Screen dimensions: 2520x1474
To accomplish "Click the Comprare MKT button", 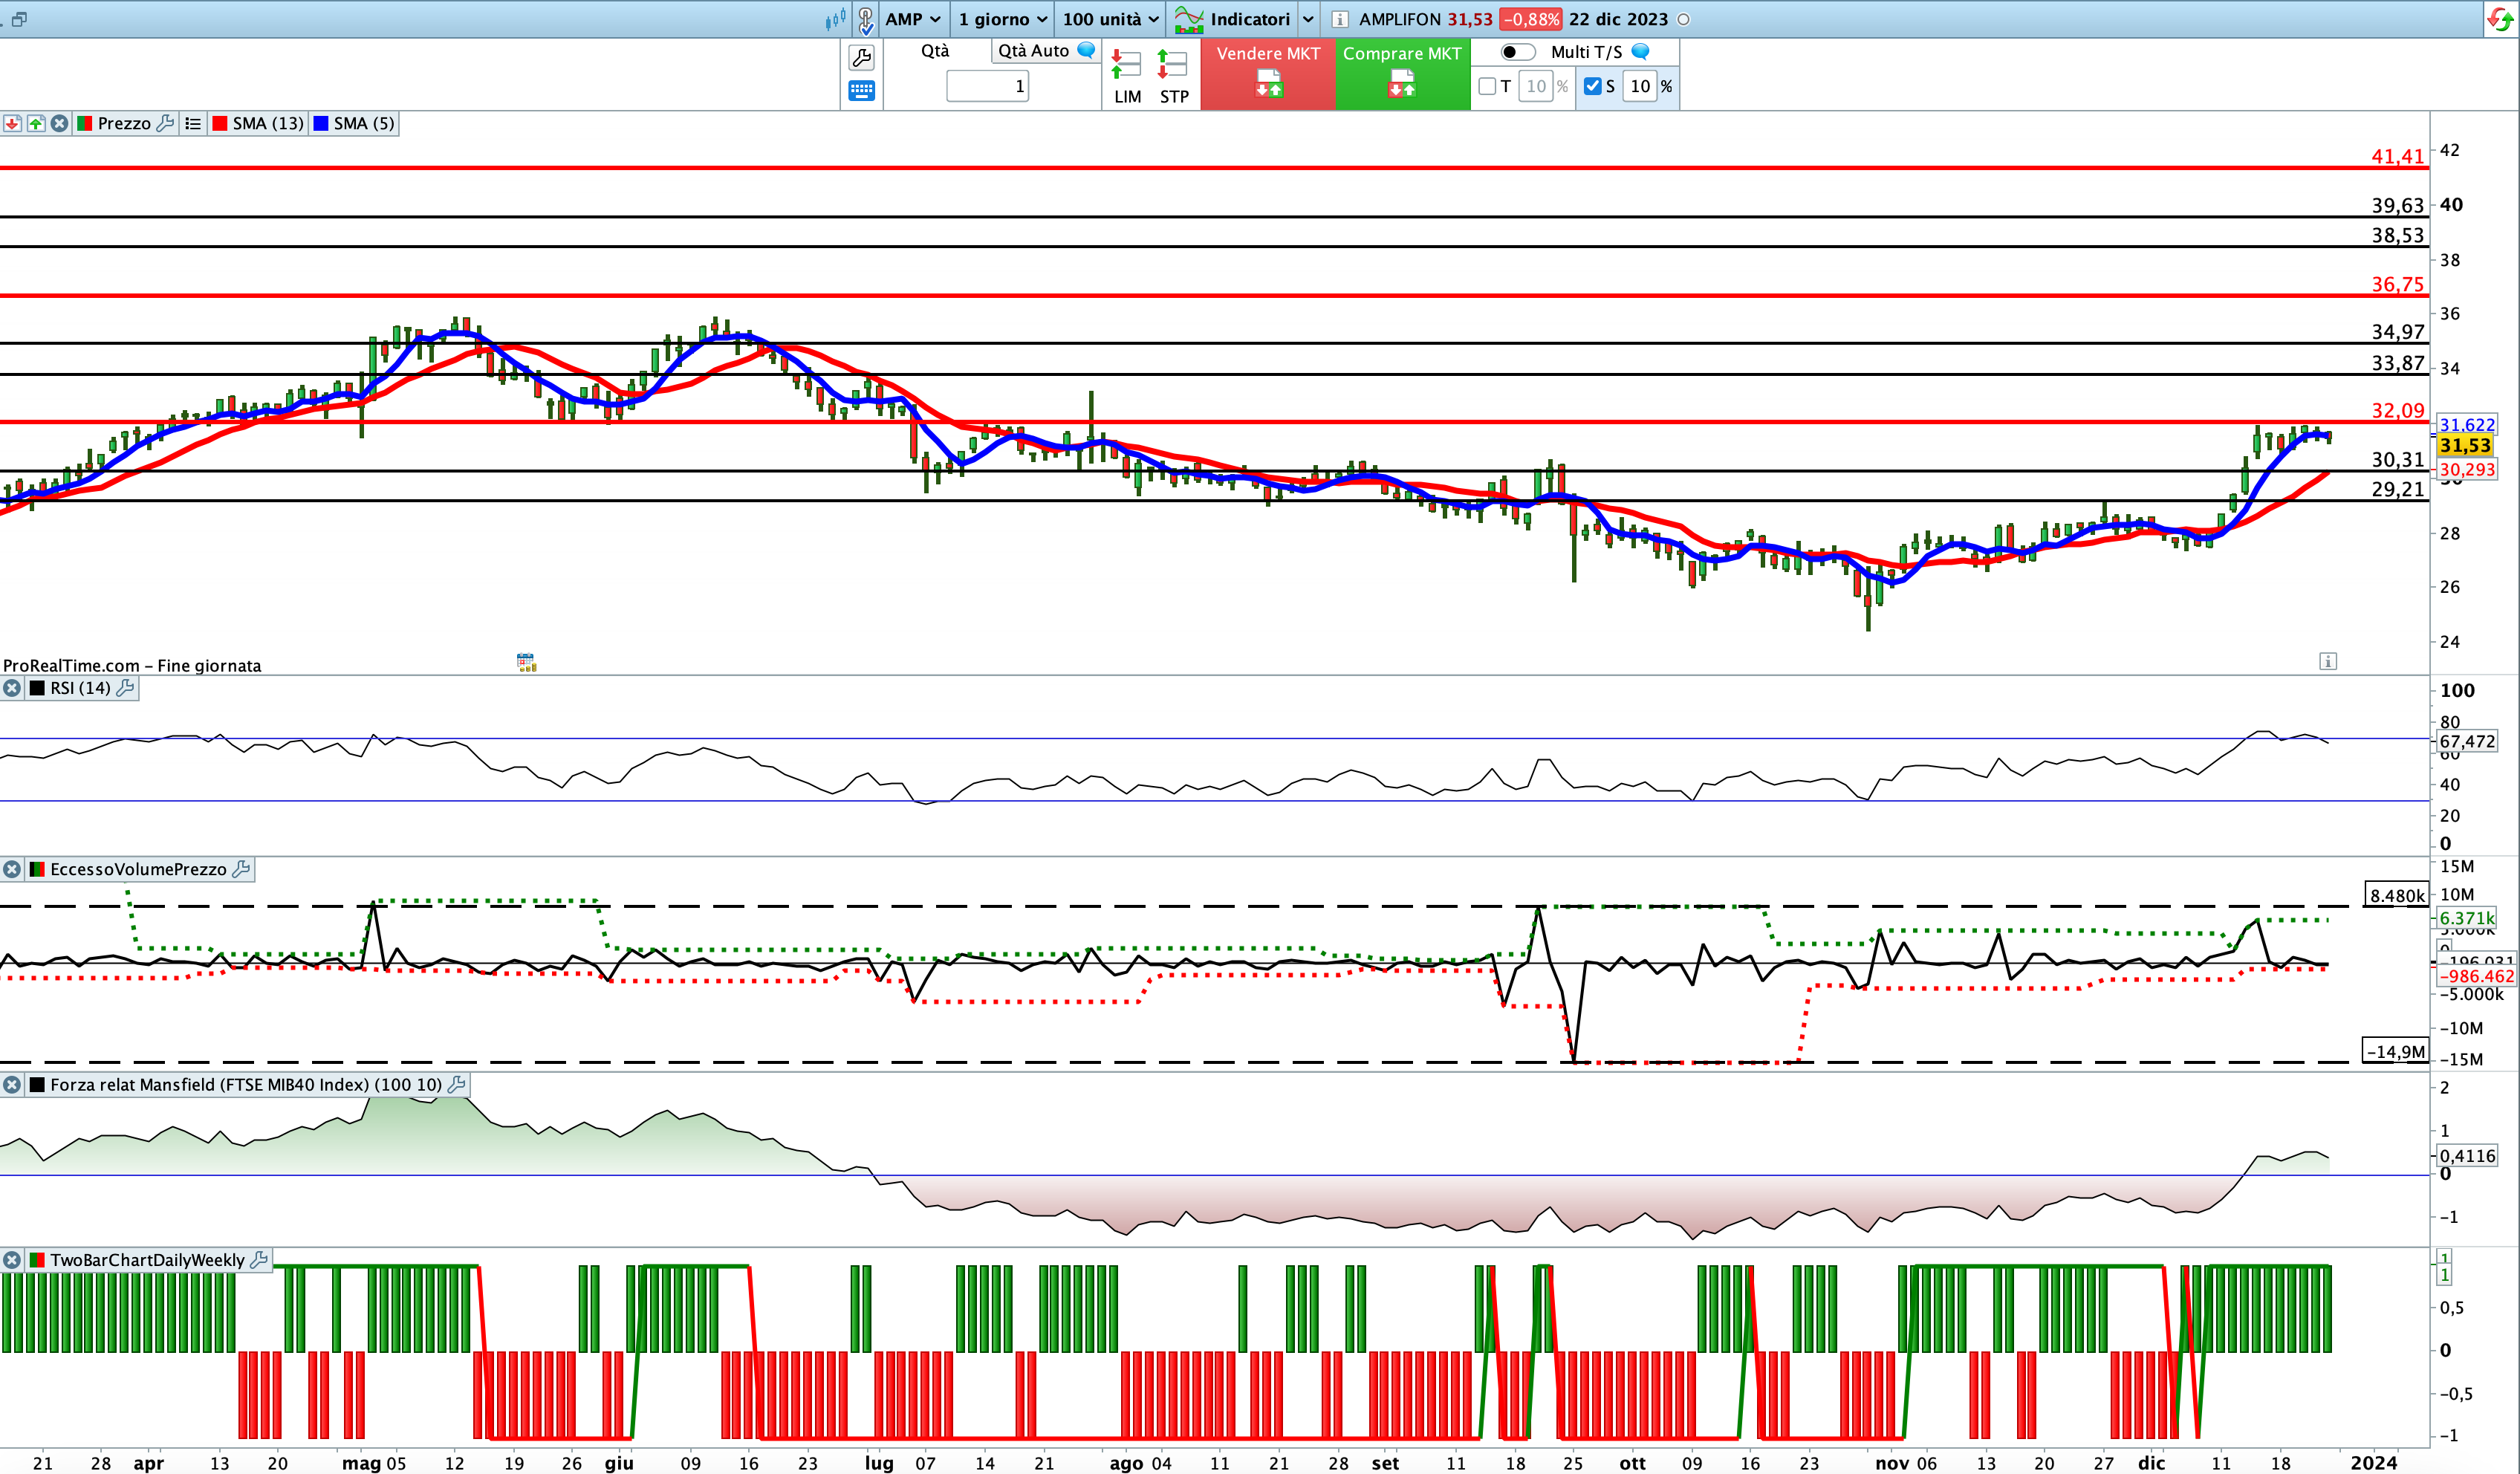I will [1402, 74].
